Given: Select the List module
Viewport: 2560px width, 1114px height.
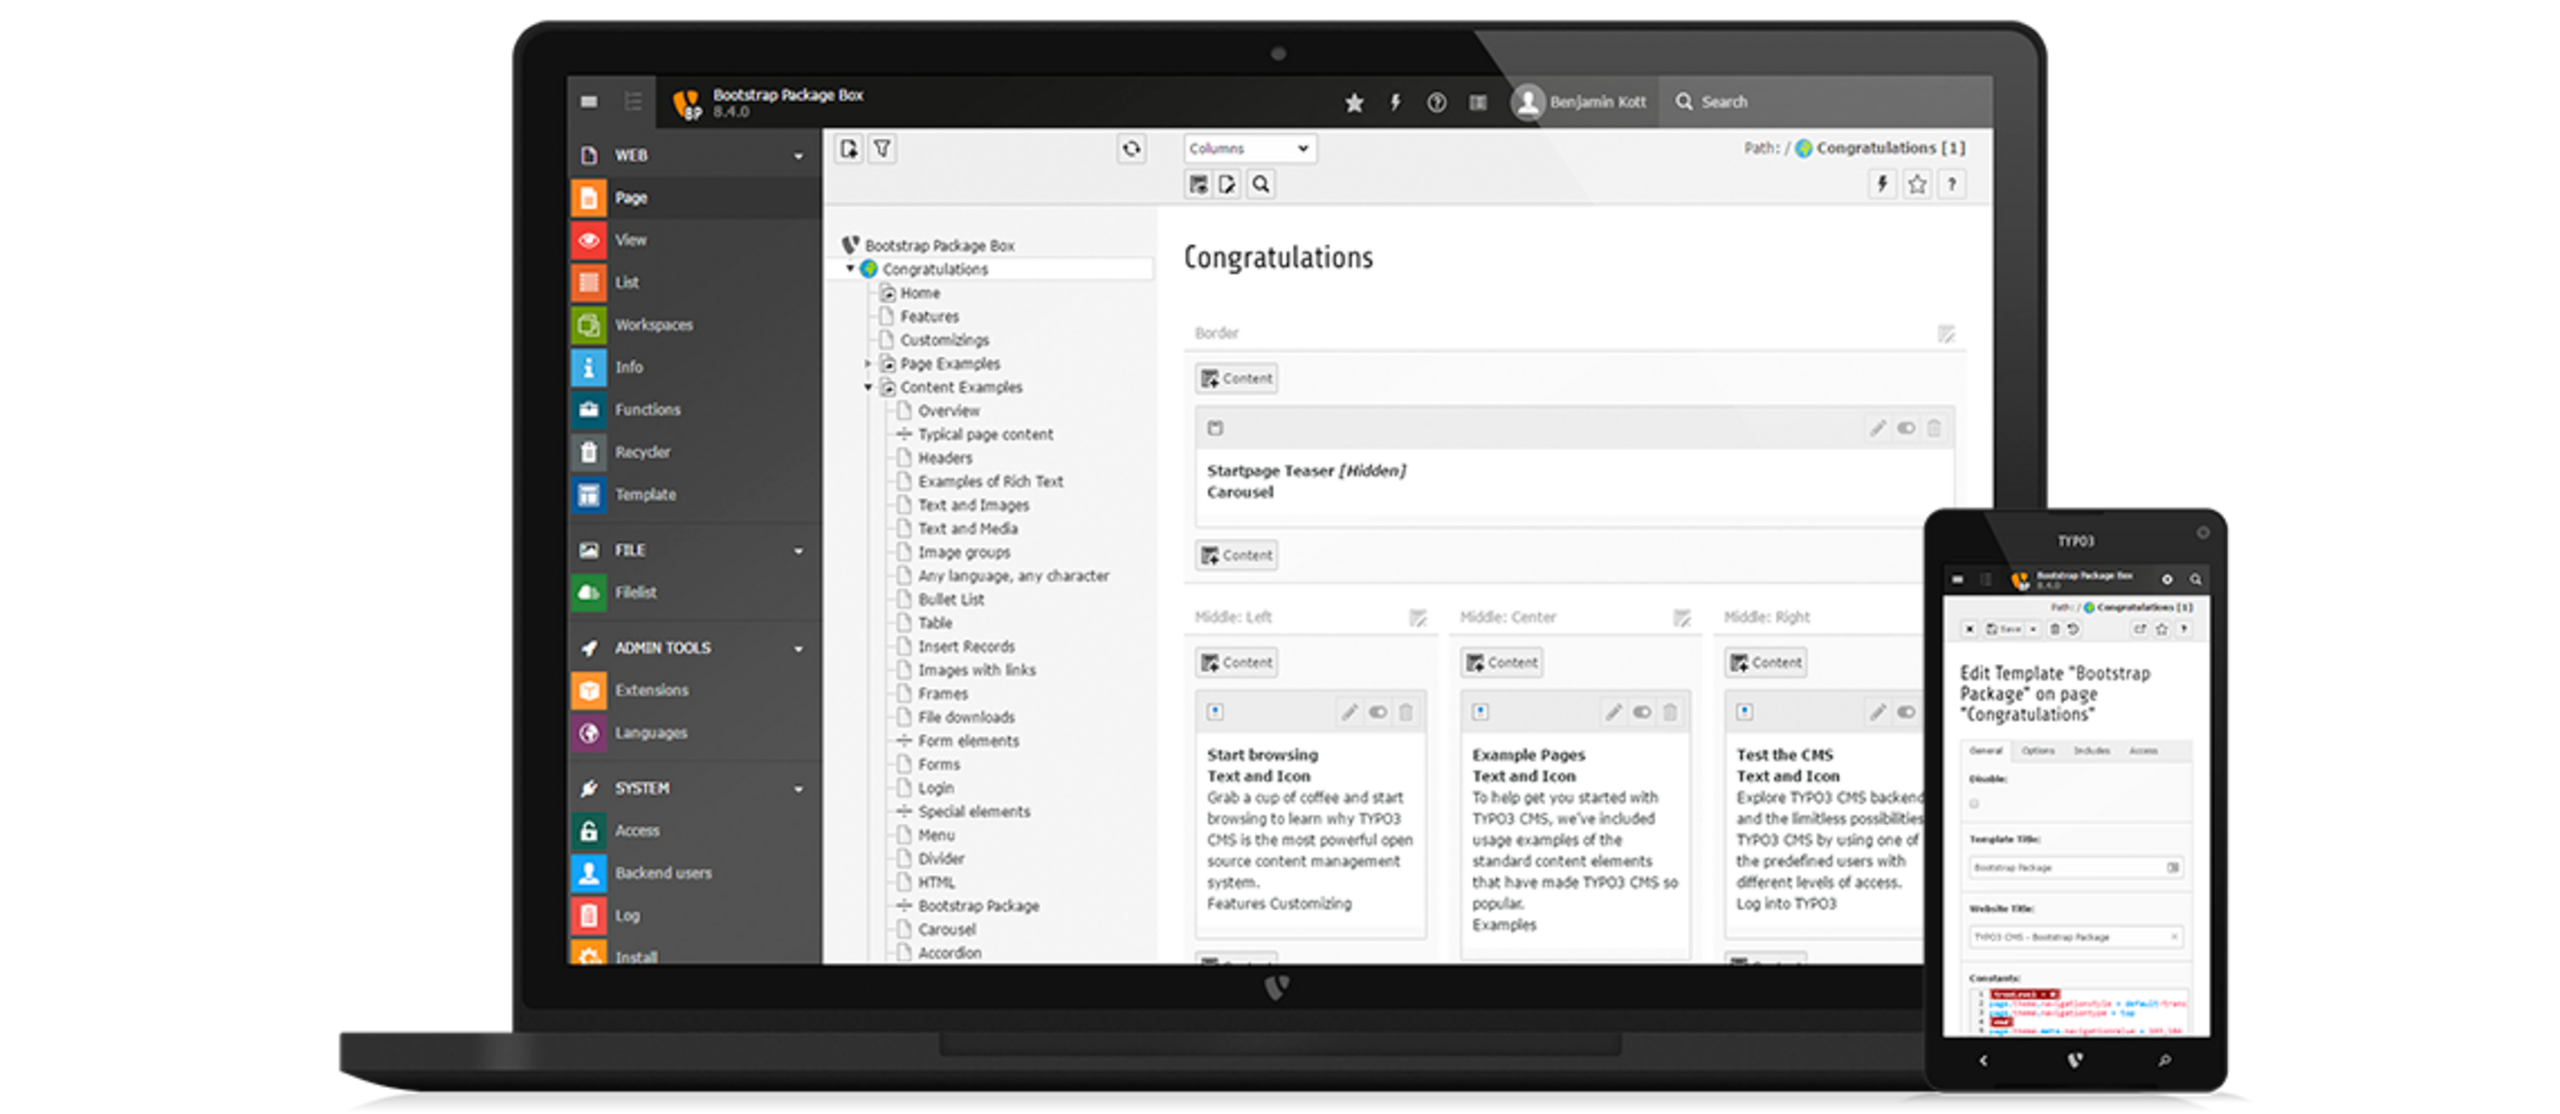Looking at the screenshot, I should (626, 282).
